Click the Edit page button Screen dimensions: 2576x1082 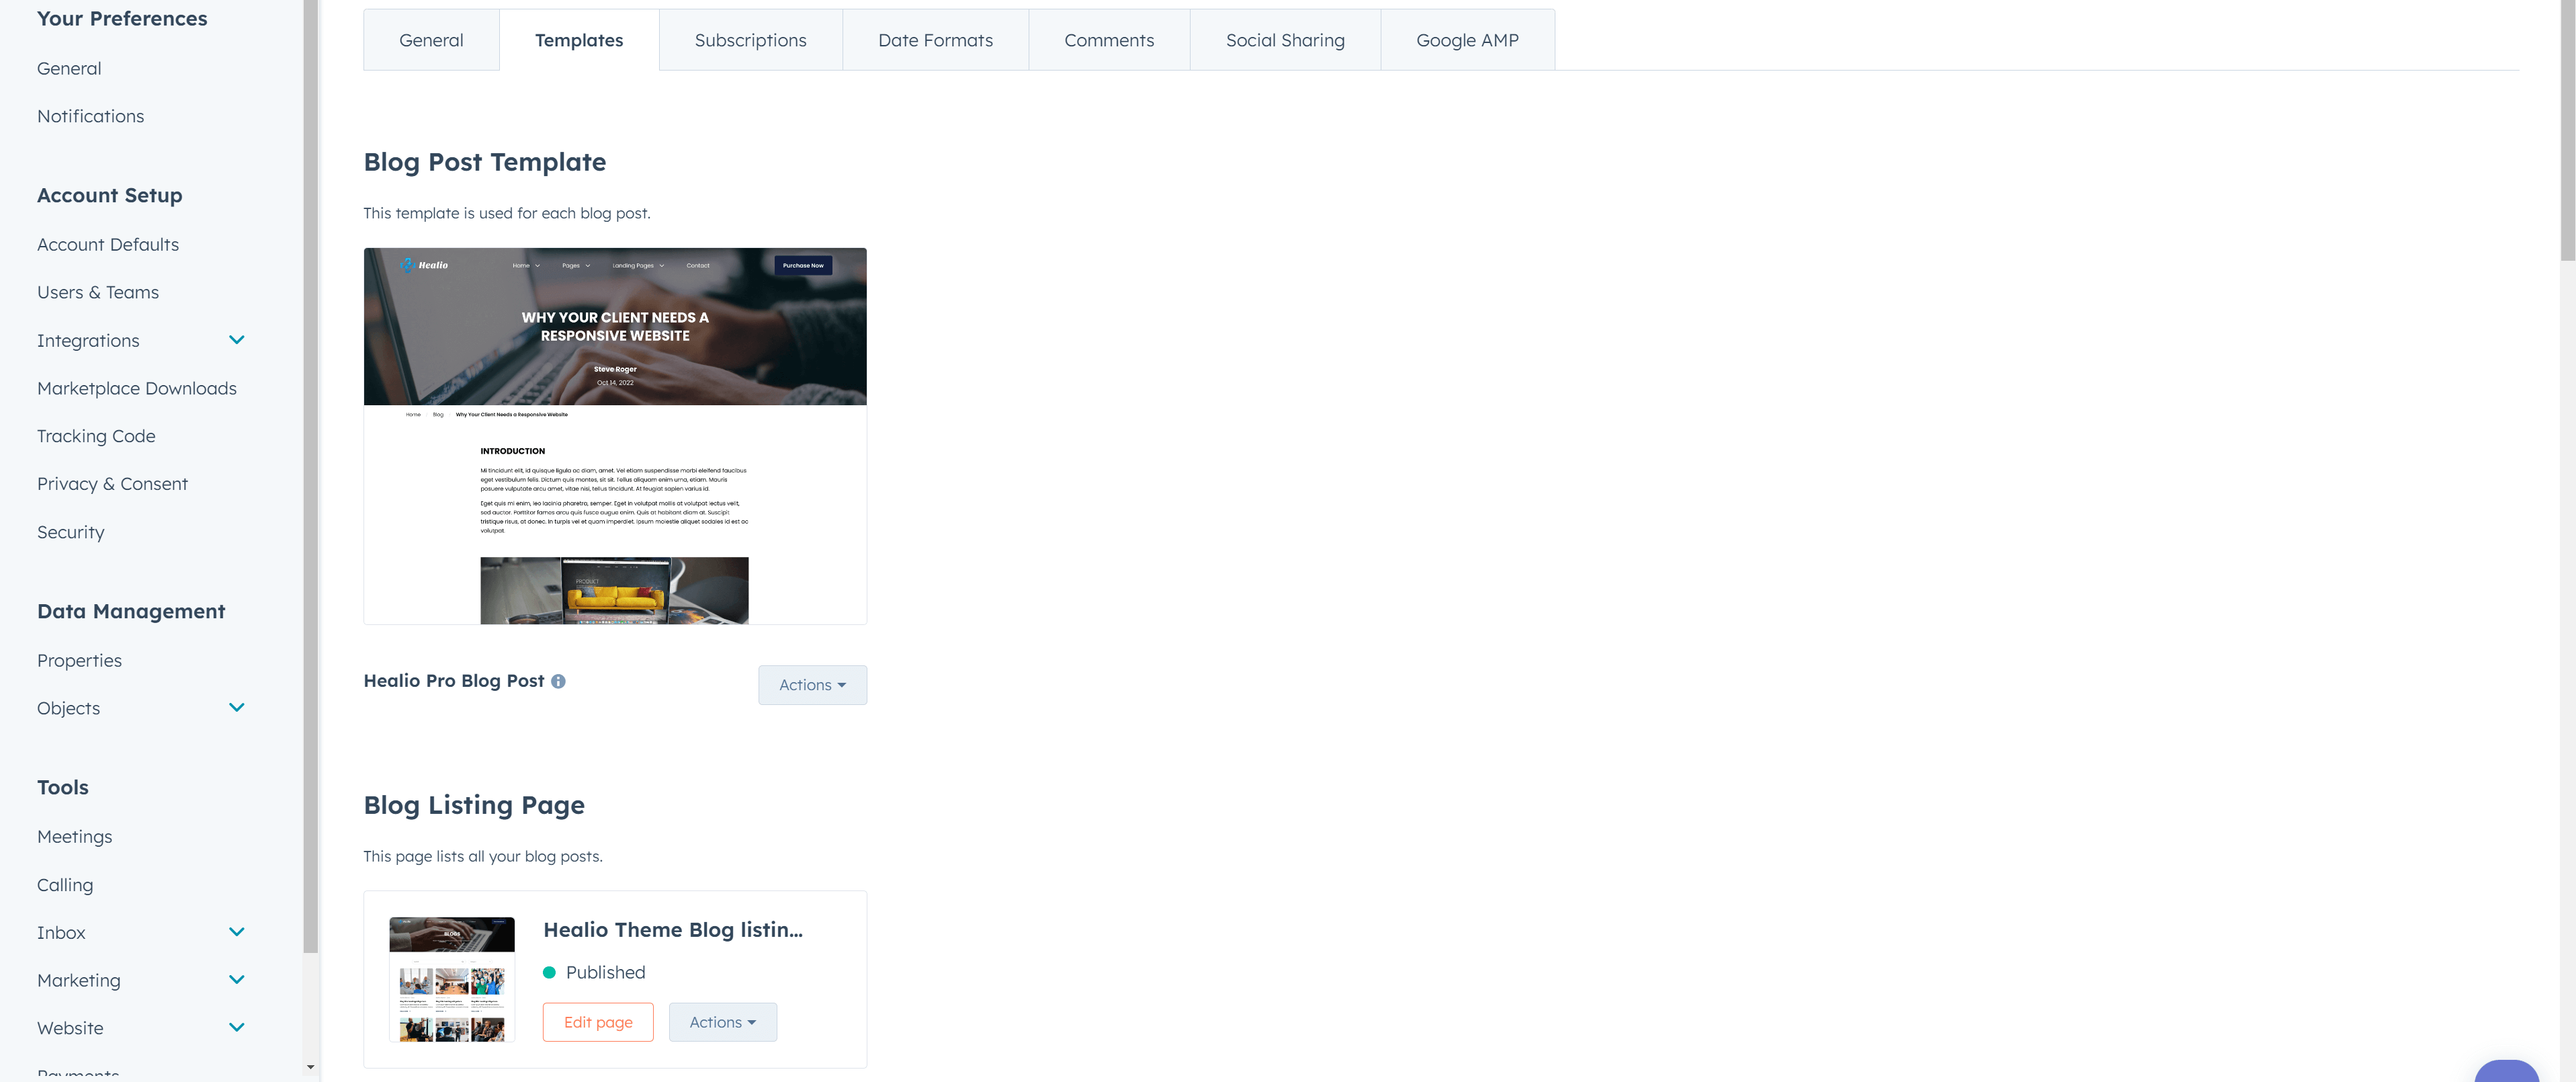[597, 1022]
